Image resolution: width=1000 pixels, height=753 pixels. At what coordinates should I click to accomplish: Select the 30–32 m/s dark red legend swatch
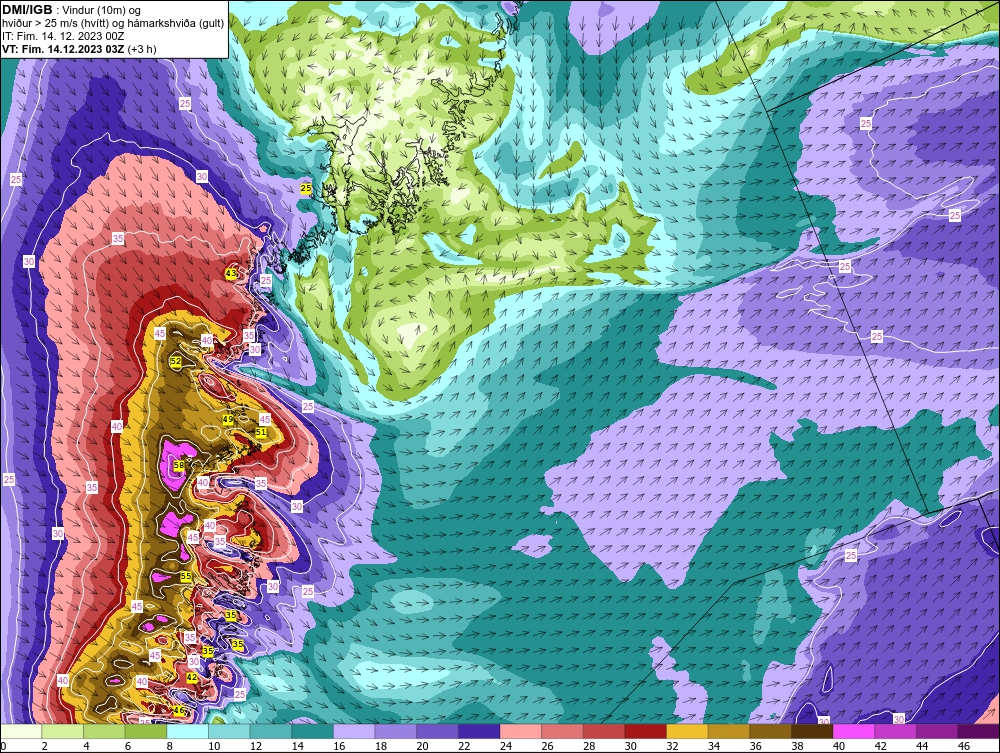pyautogui.click(x=646, y=731)
